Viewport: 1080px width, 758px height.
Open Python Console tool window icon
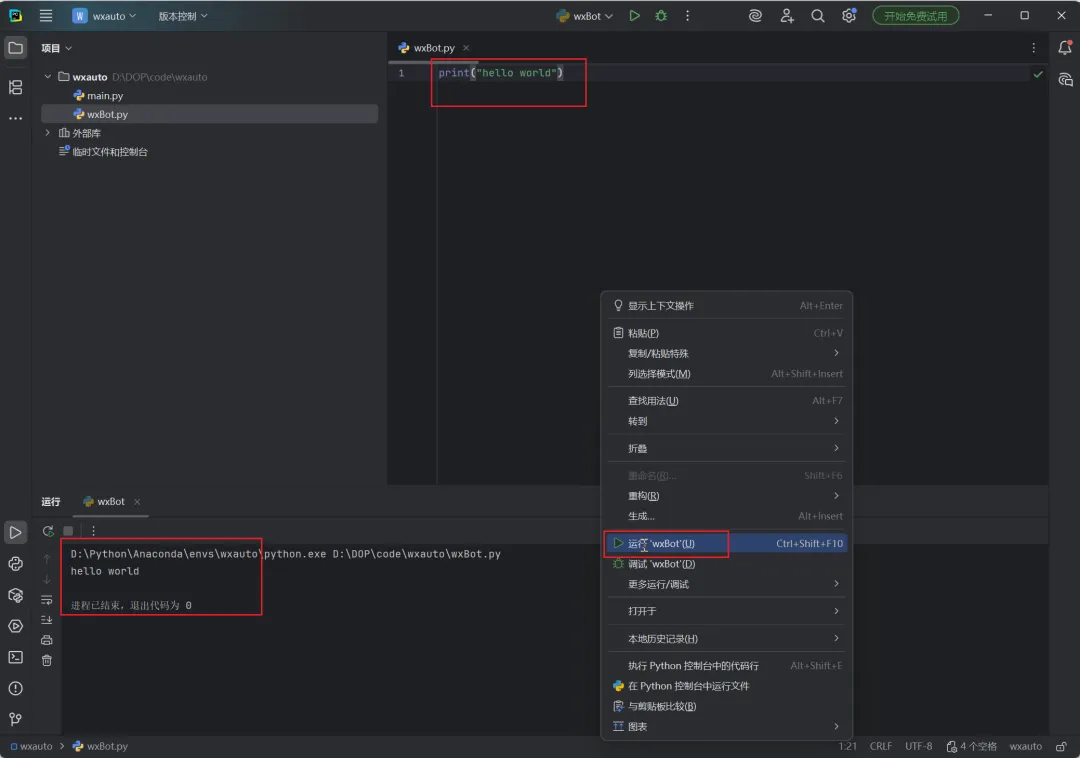[15, 564]
